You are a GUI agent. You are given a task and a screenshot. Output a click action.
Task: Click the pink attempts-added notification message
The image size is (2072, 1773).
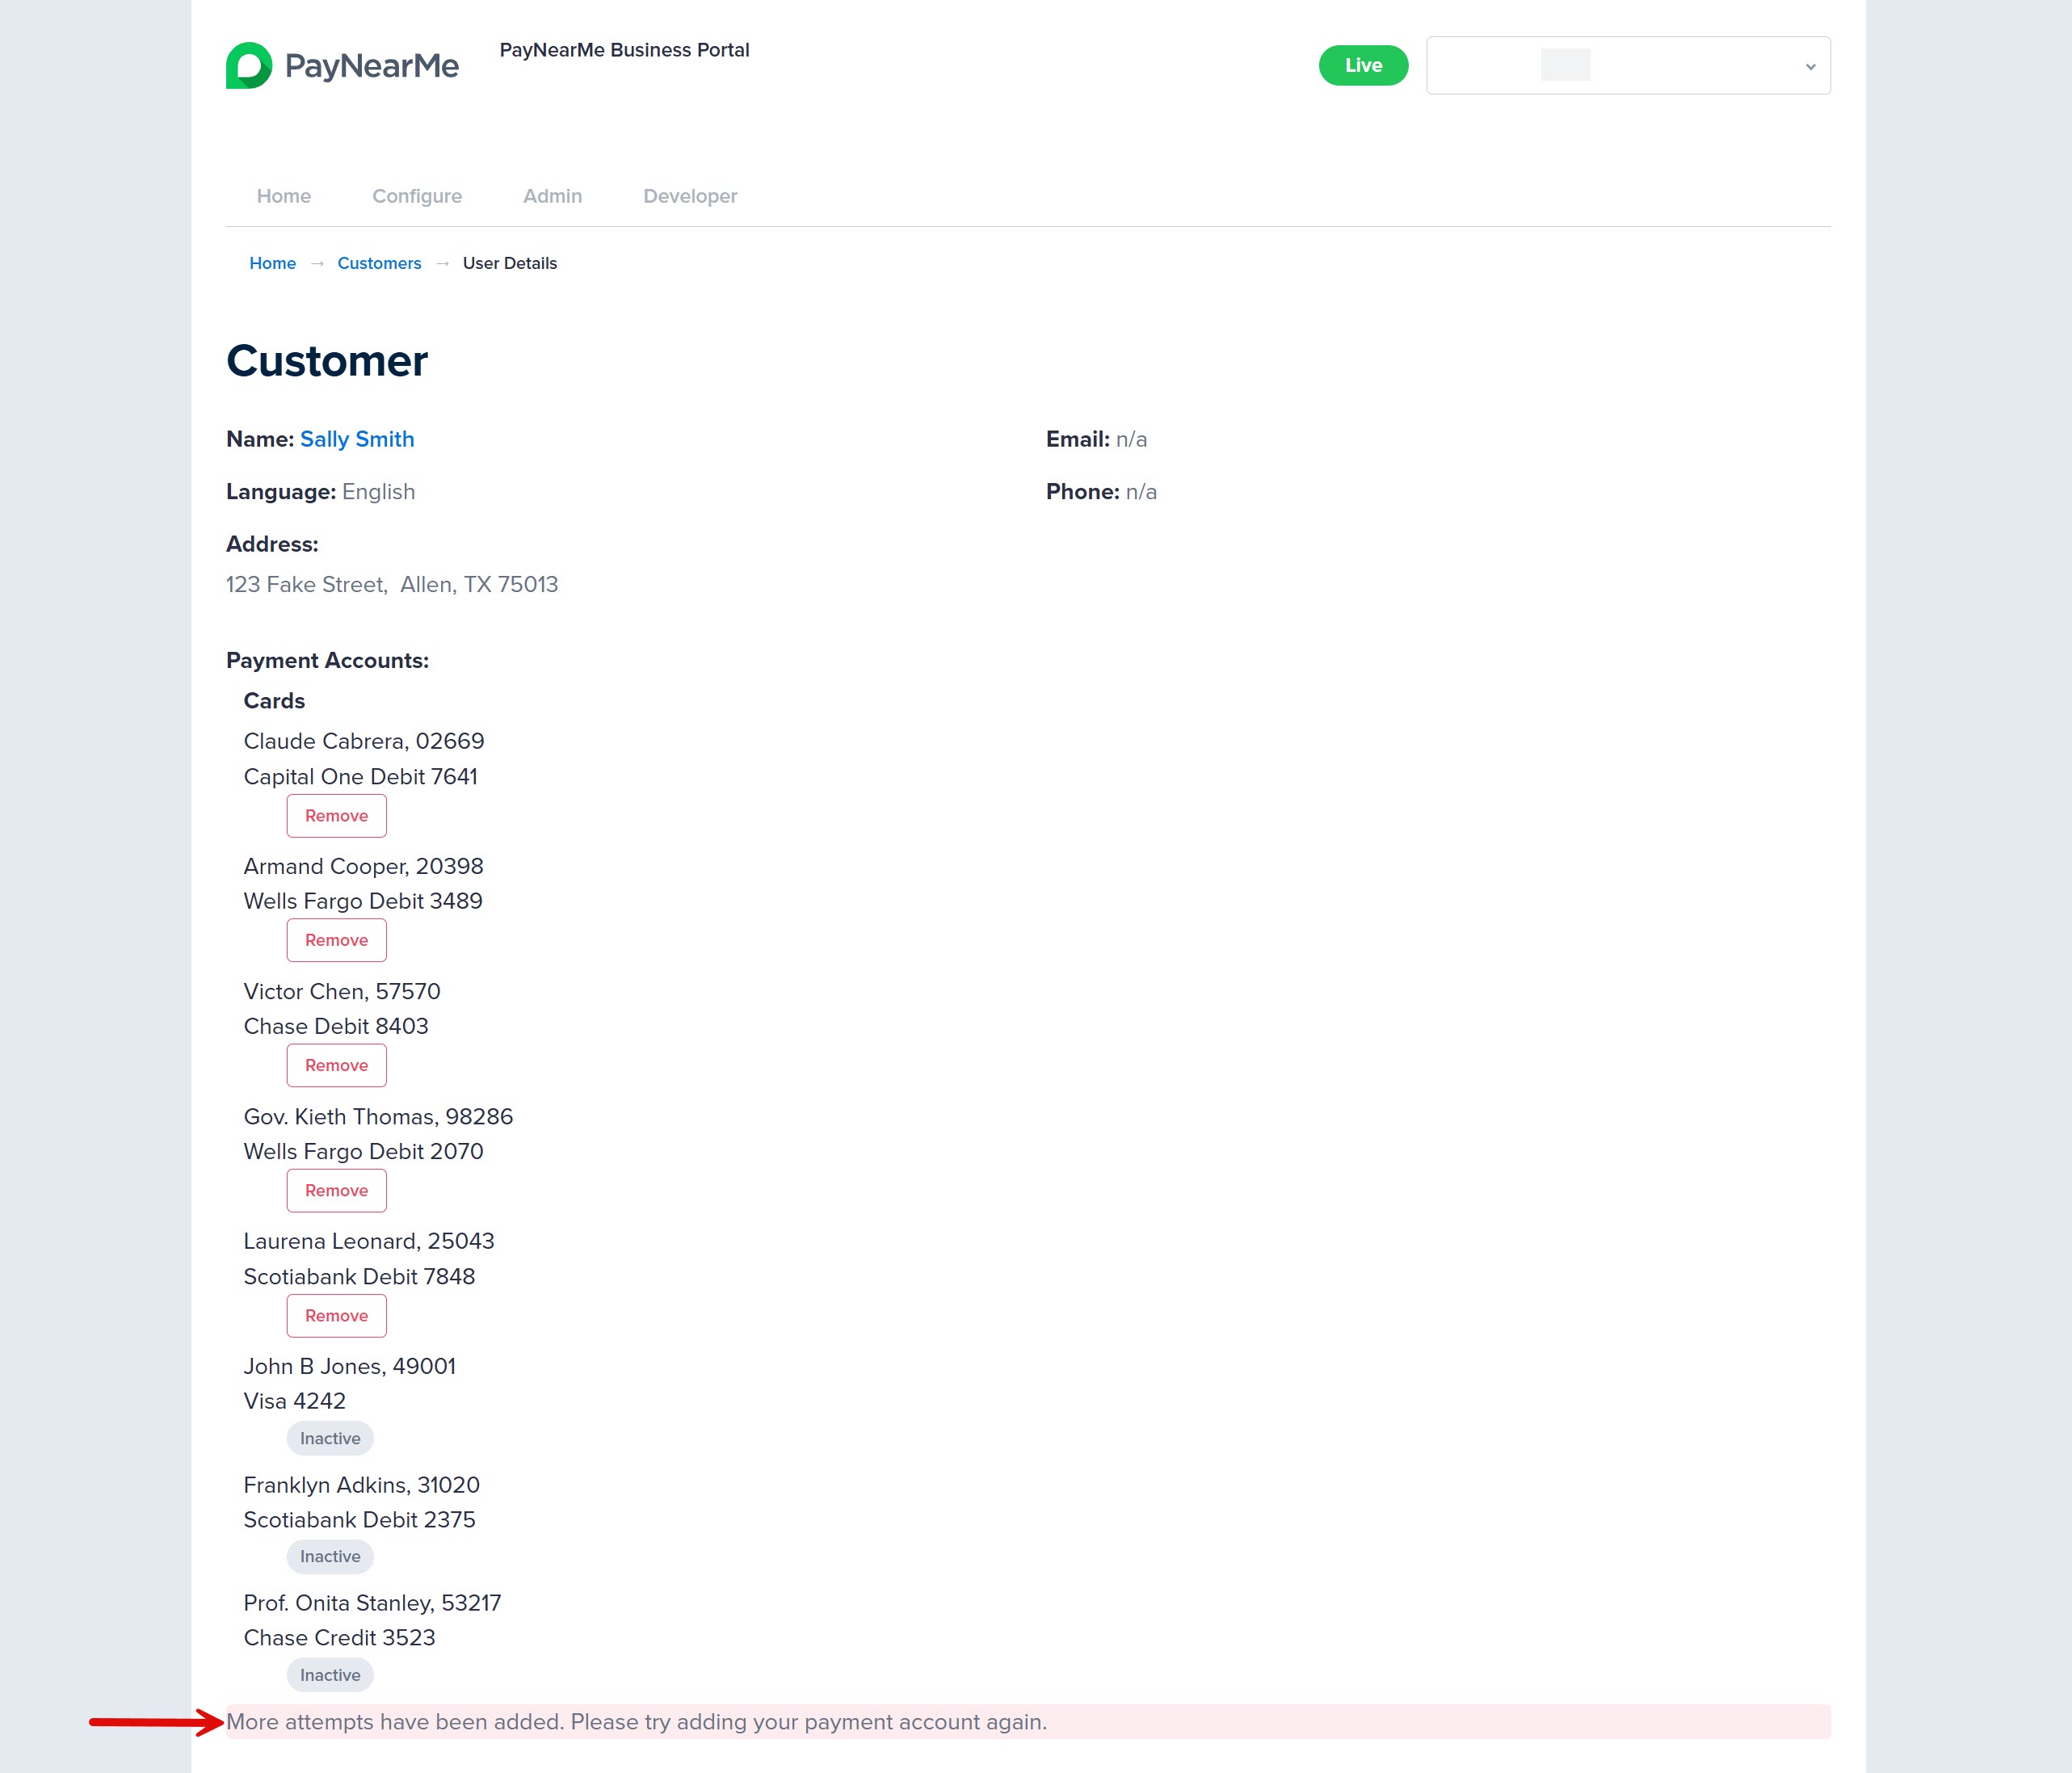pos(1028,1722)
